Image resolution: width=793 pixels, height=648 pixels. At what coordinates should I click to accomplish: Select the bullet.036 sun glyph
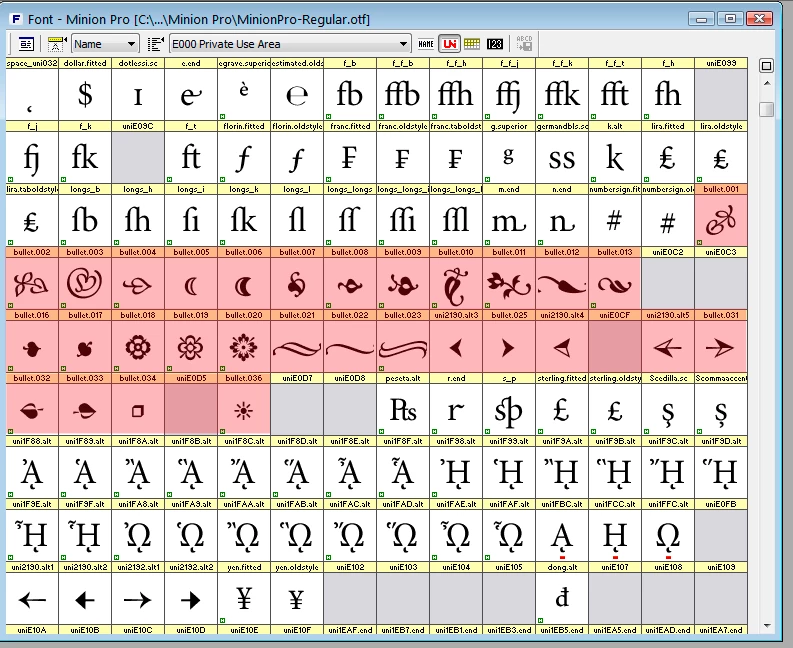[x=244, y=409]
